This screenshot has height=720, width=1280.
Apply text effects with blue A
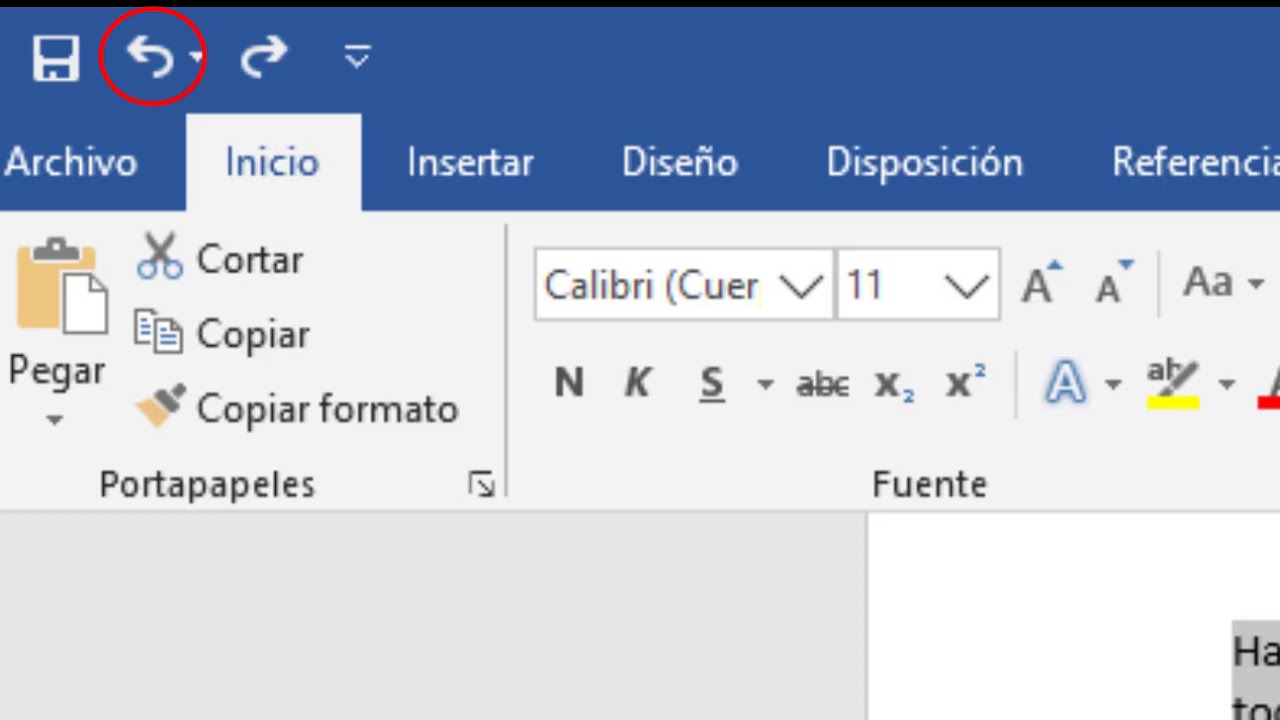[x=1065, y=383]
